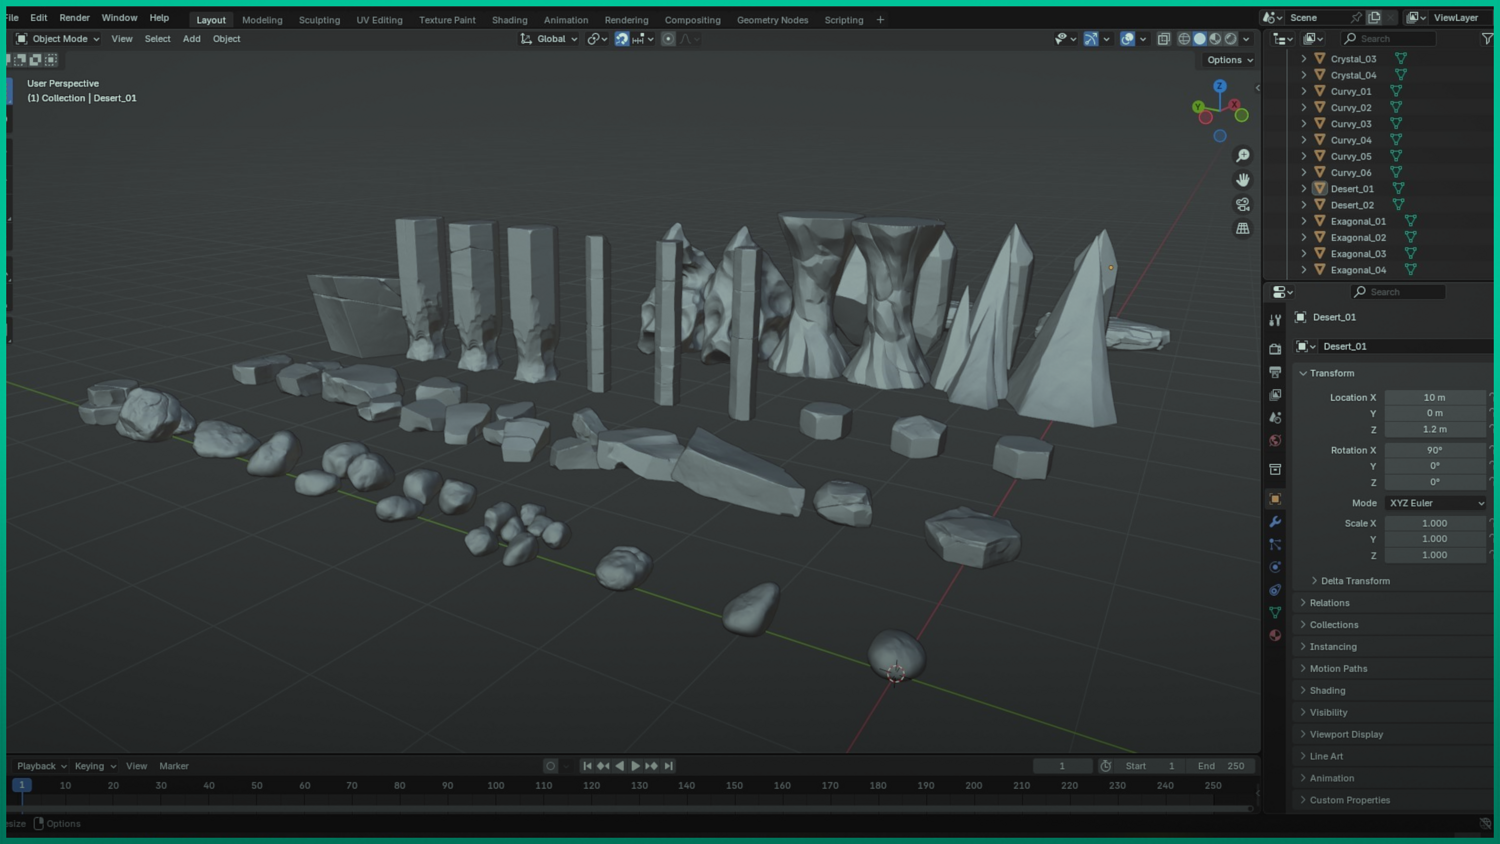
Task: Open the Render menu
Action: tap(74, 18)
